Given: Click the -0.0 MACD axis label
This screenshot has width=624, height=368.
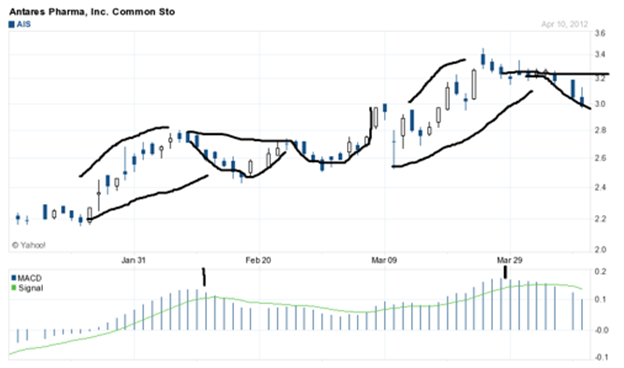Looking at the screenshot, I should pos(601,330).
